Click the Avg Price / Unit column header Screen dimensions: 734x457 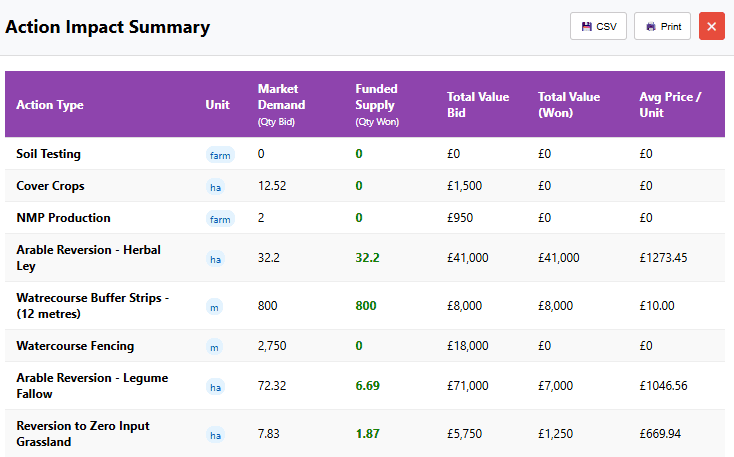(x=670, y=104)
